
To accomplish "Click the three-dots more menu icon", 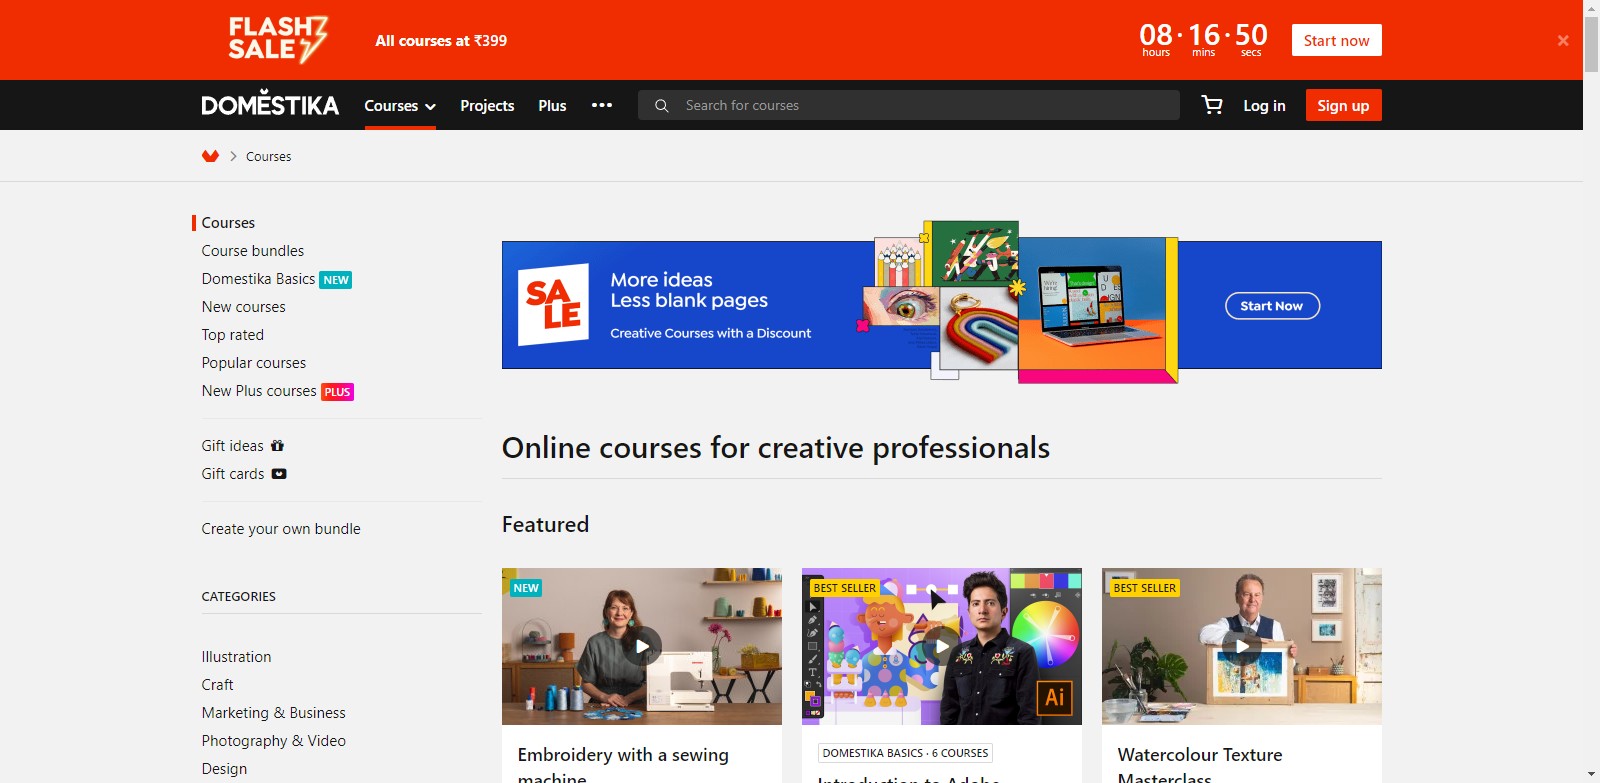I will tap(601, 105).
